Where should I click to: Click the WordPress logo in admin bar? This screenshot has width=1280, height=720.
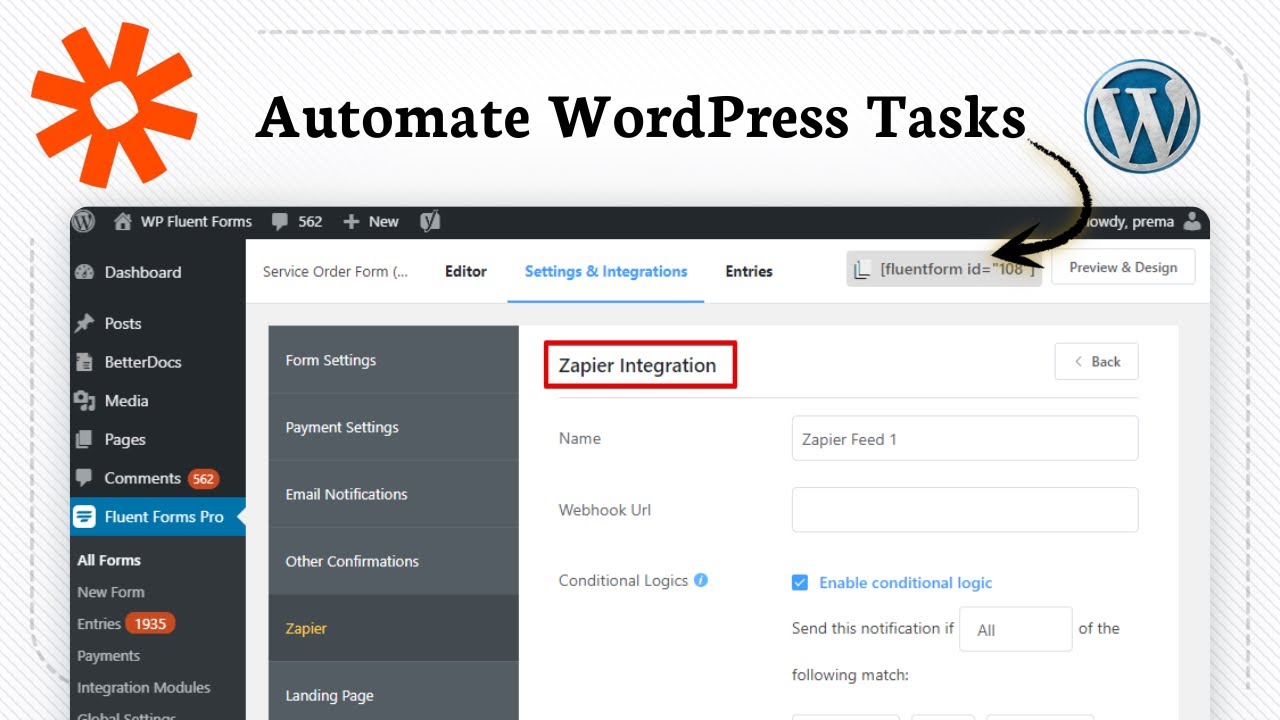[x=83, y=222]
